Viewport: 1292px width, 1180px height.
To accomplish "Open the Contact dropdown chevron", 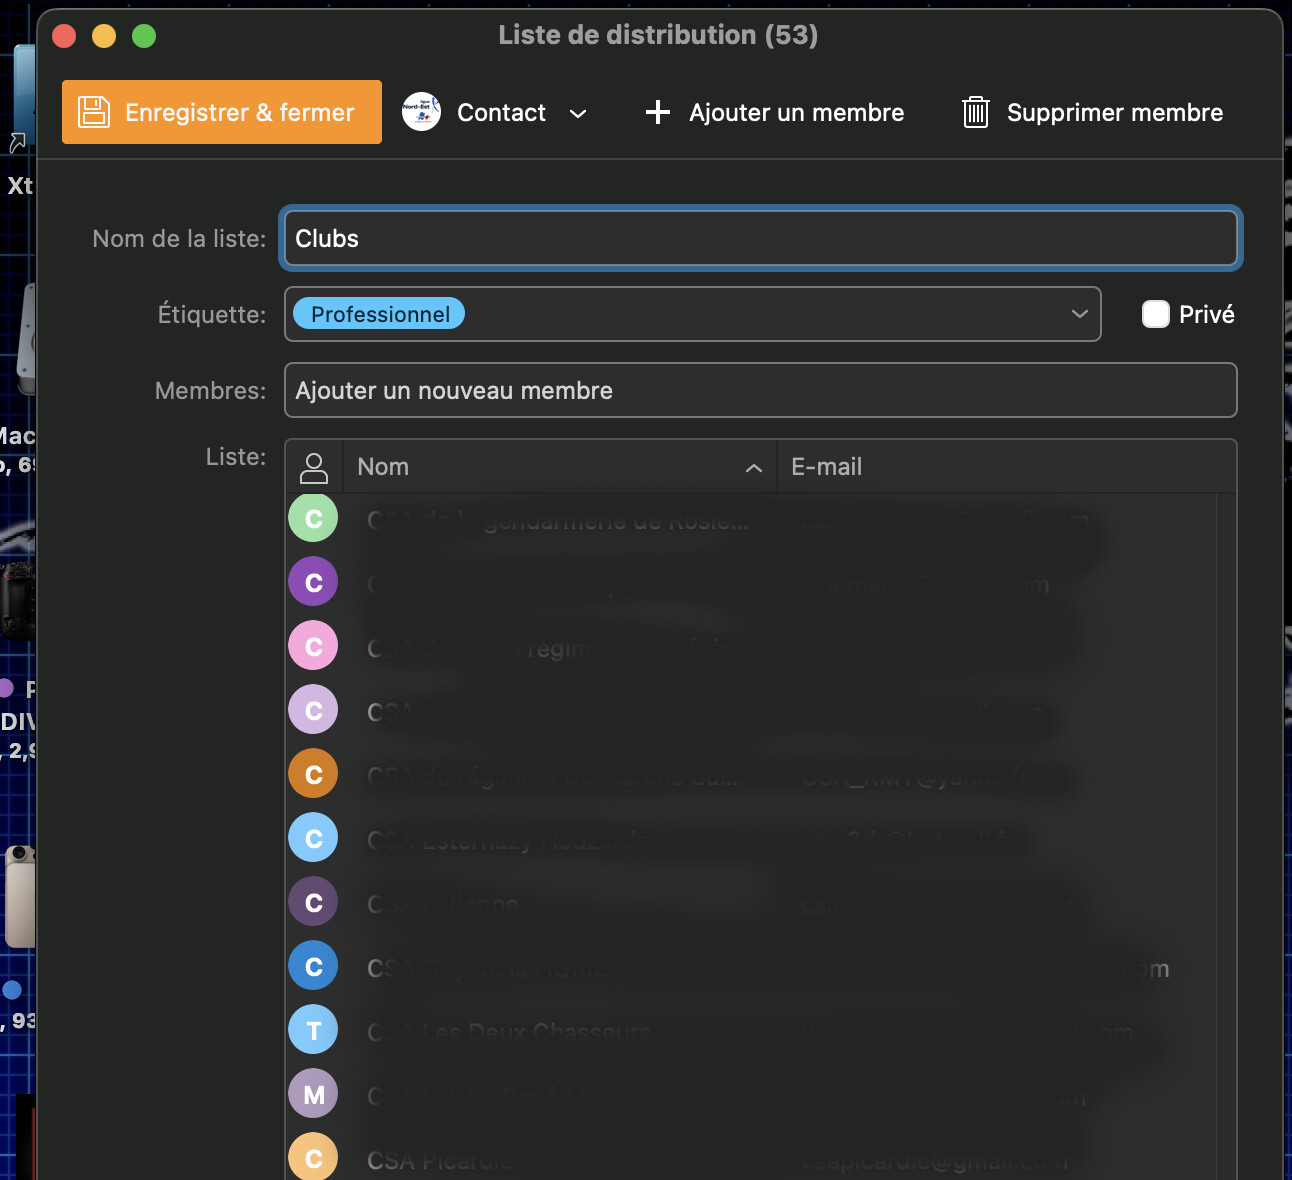I will point(578,113).
